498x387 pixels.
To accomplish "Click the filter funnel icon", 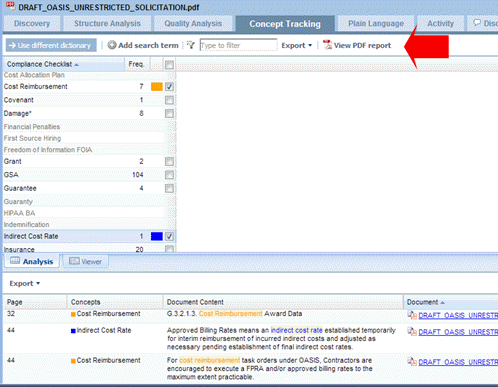I will (x=191, y=45).
